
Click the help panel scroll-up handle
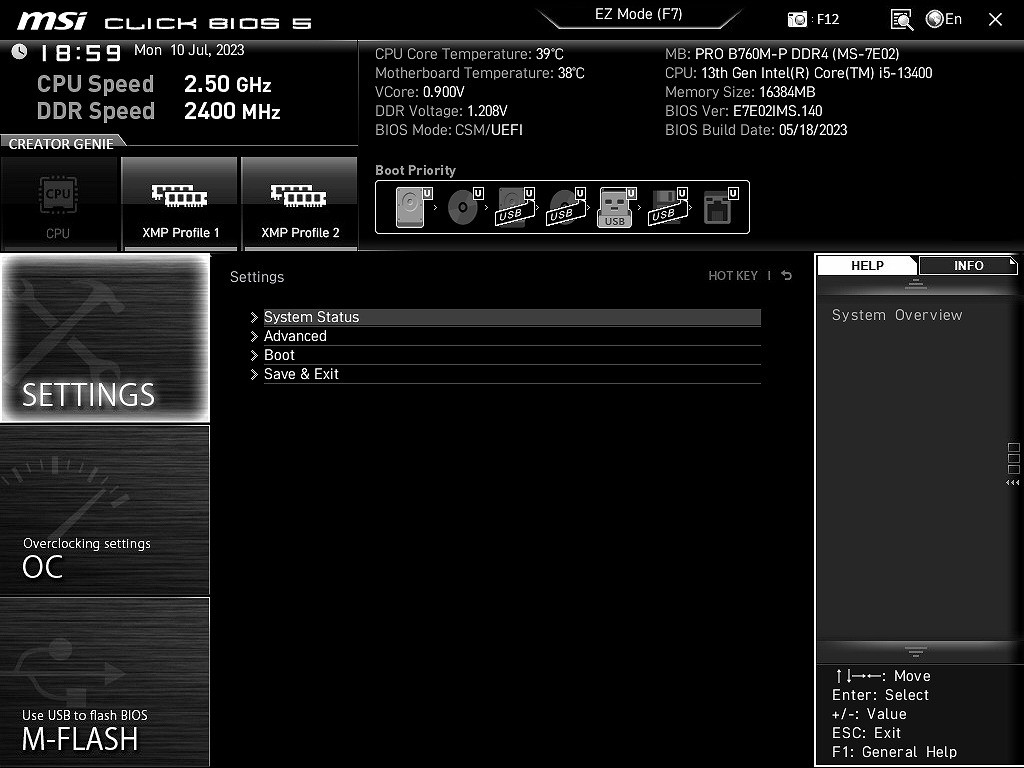pyautogui.click(x=916, y=283)
